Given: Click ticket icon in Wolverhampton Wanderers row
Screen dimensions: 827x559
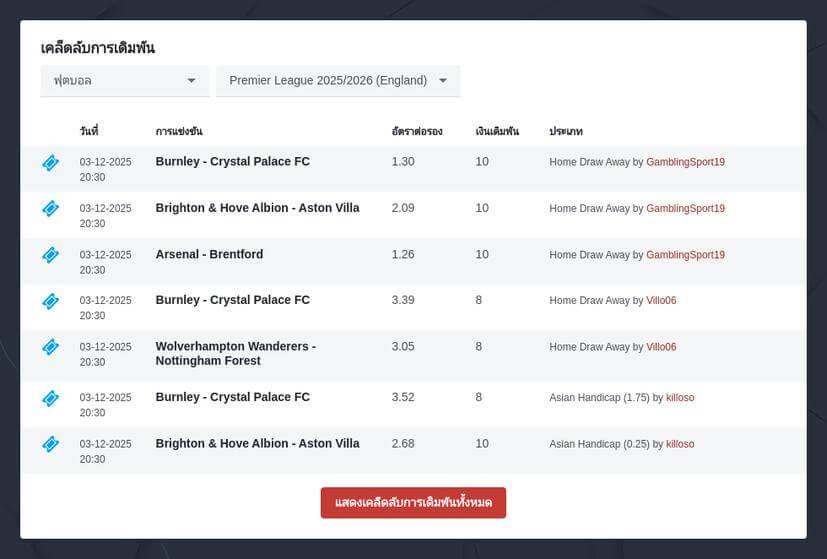Looking at the screenshot, I should tap(50, 347).
